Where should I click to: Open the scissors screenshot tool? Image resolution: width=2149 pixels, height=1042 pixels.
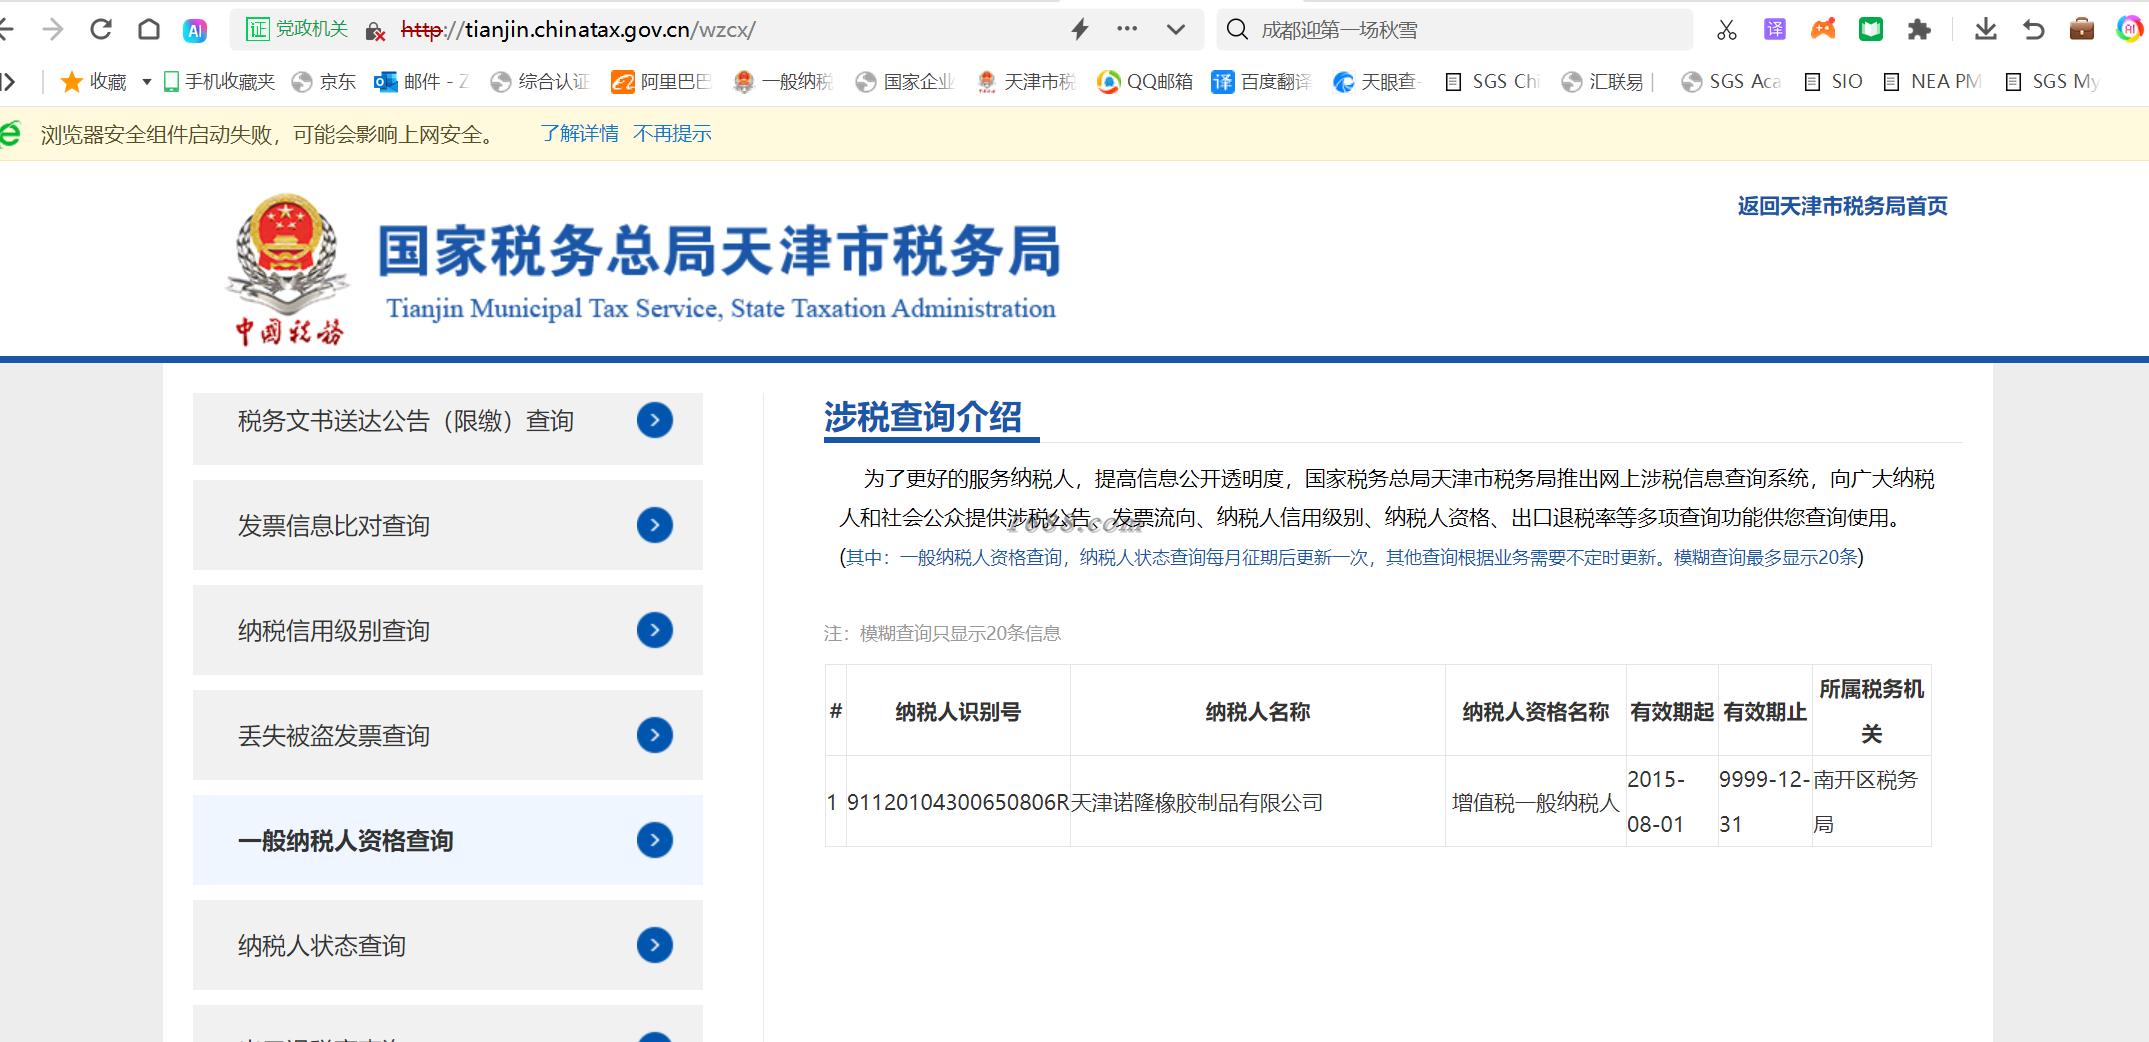(x=1727, y=30)
